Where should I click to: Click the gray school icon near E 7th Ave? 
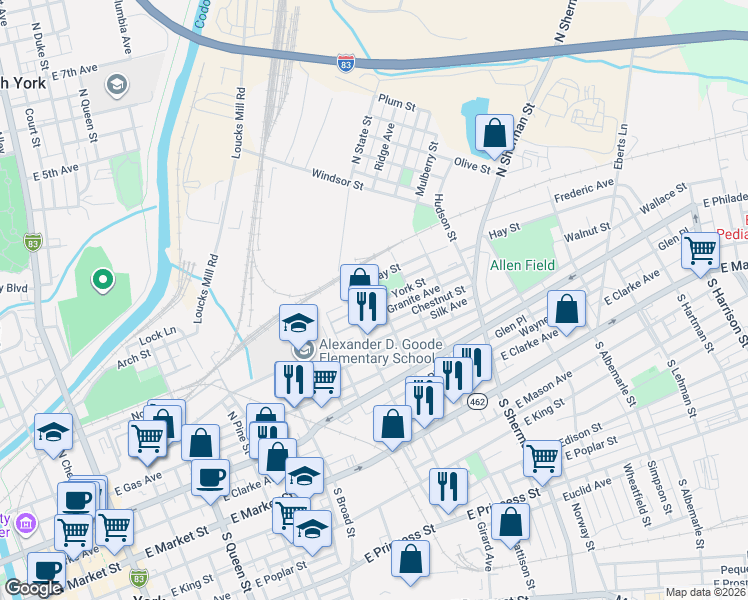(x=116, y=85)
